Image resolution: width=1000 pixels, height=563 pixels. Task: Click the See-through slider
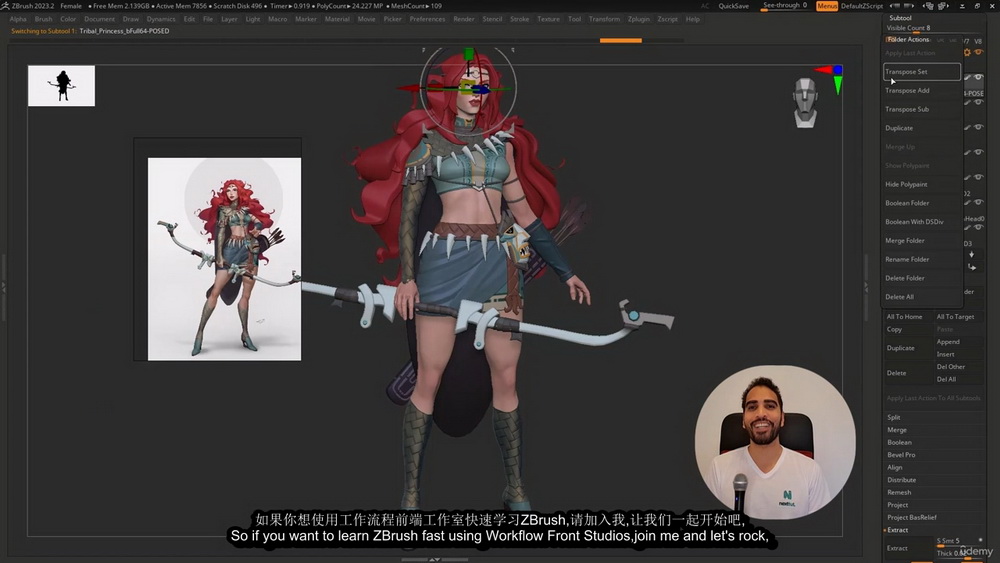785,6
